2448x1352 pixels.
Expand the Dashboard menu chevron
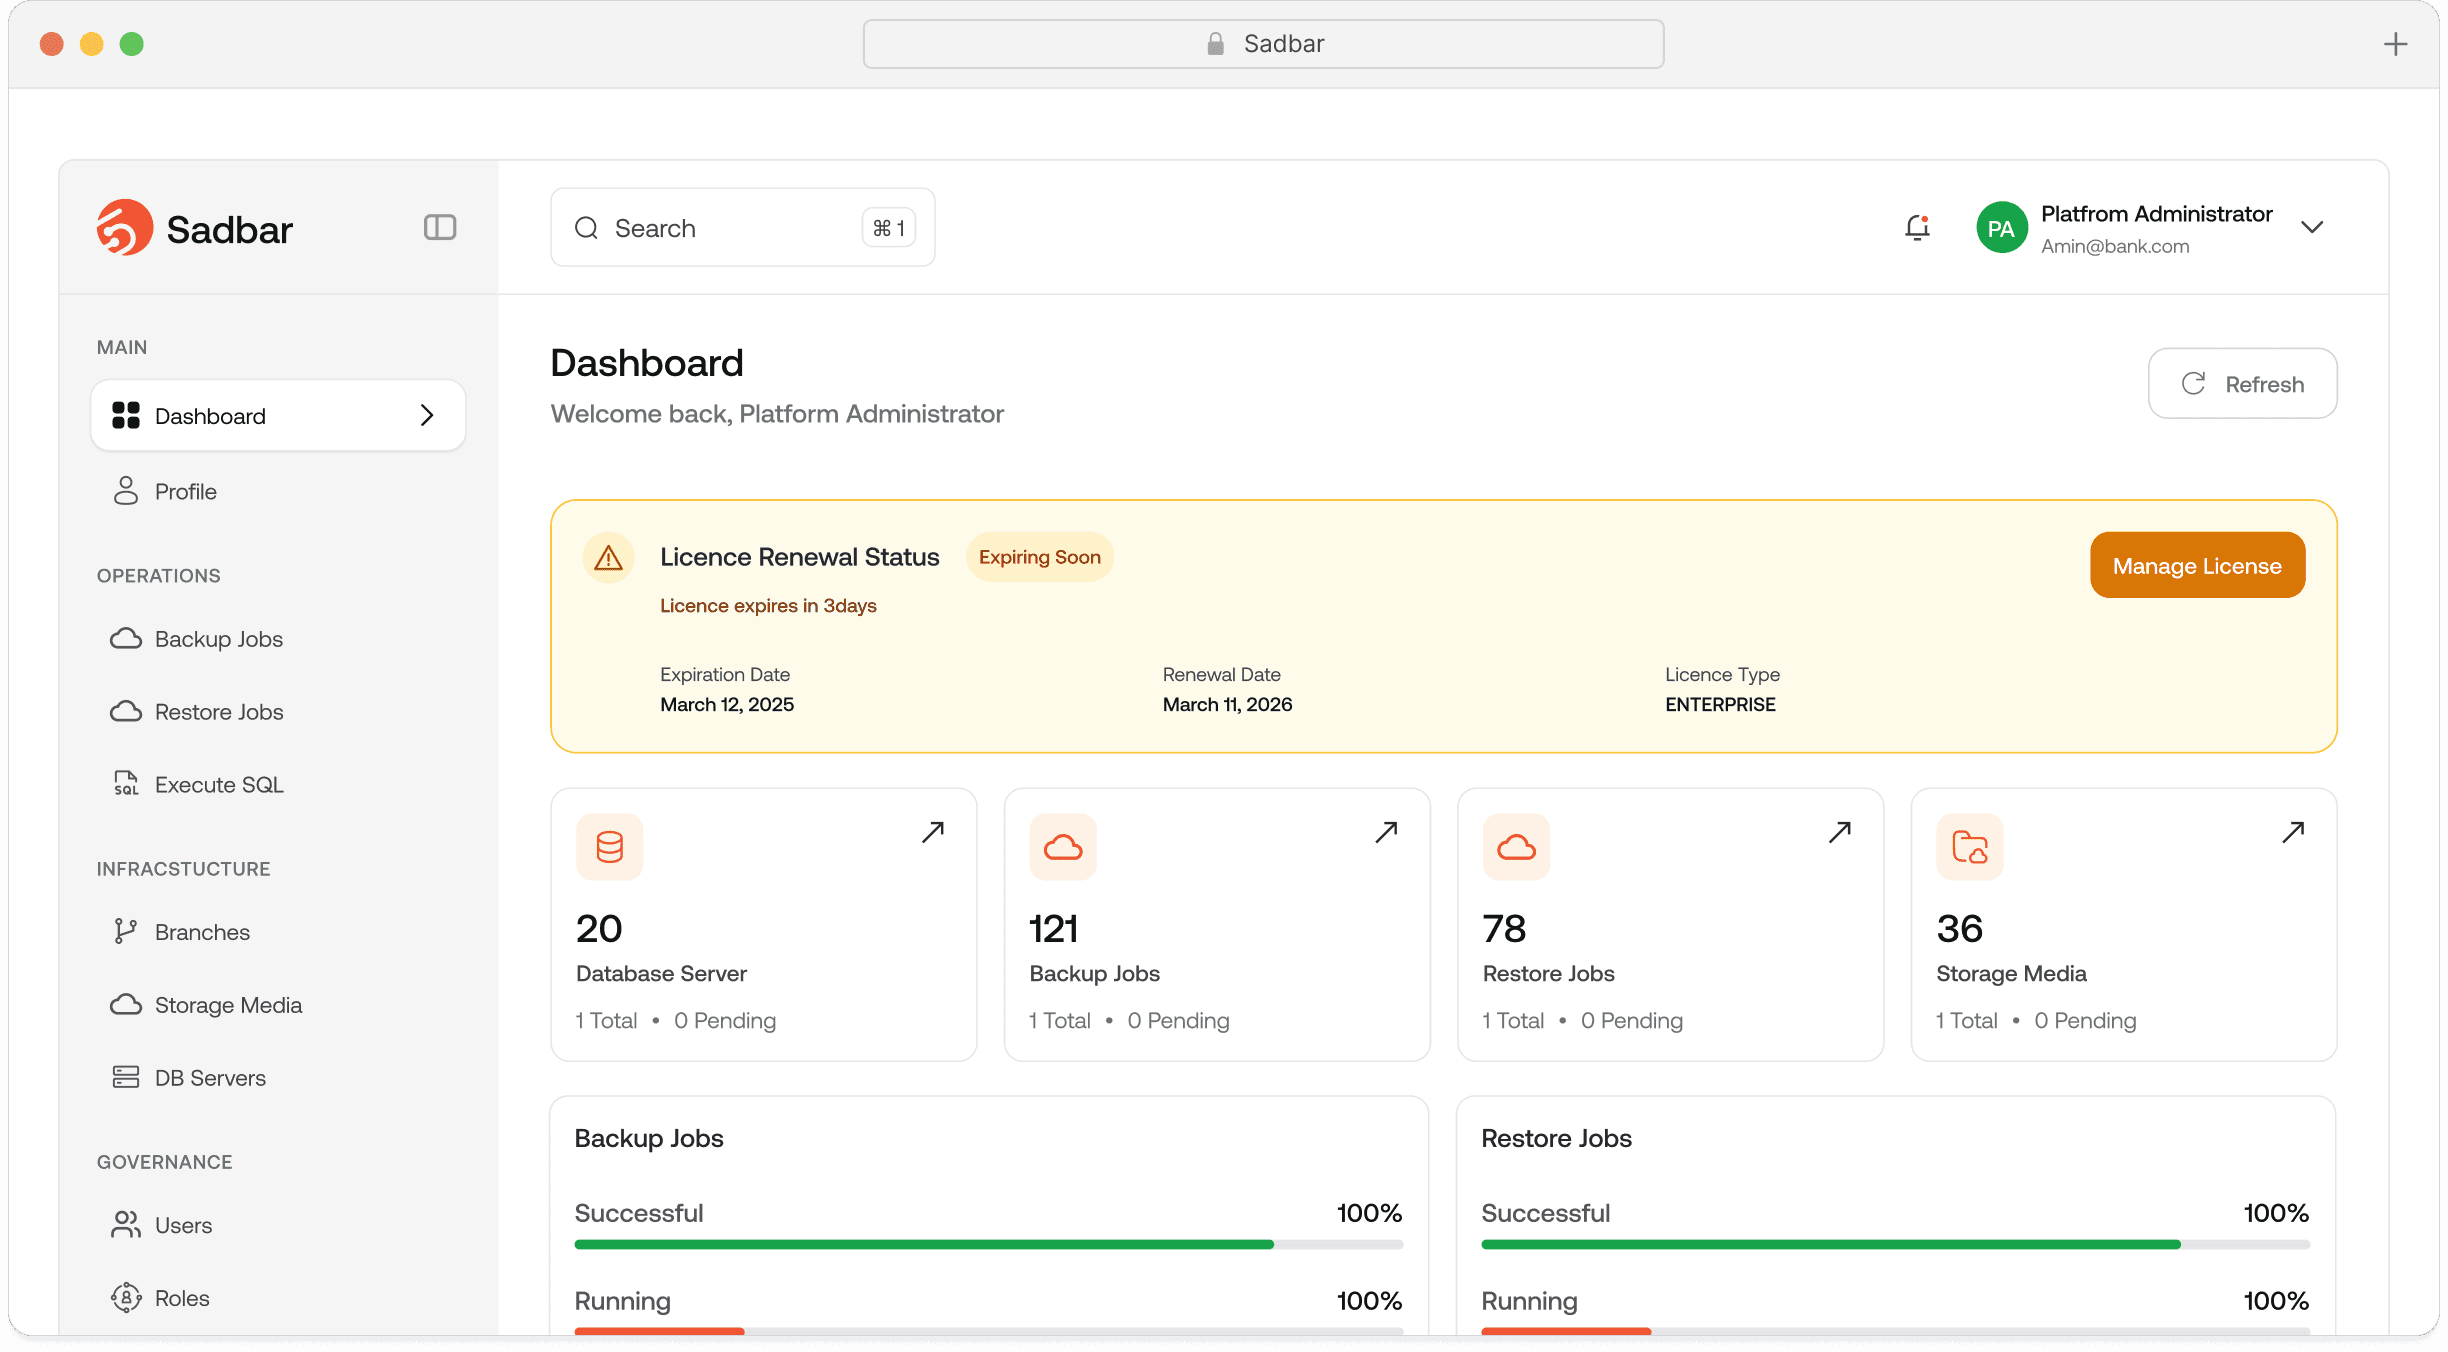click(x=427, y=415)
